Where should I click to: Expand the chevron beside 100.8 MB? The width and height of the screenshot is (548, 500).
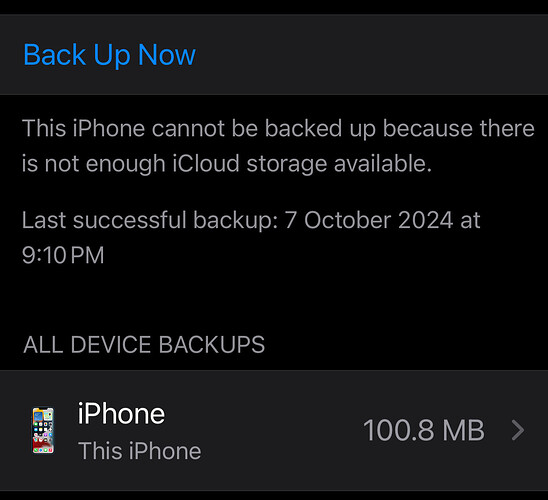[x=518, y=430]
